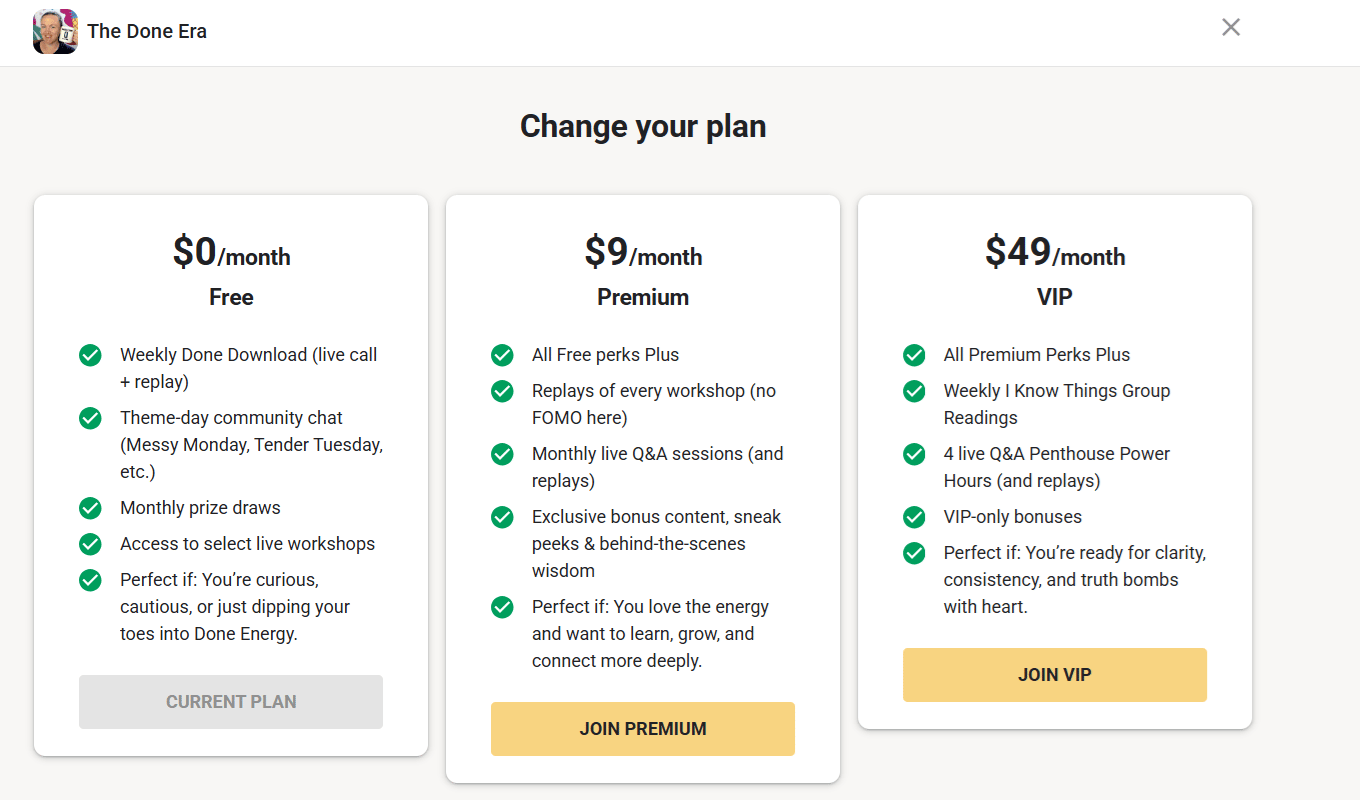
Task: Click the $9/month Premium price heading
Action: 642,253
